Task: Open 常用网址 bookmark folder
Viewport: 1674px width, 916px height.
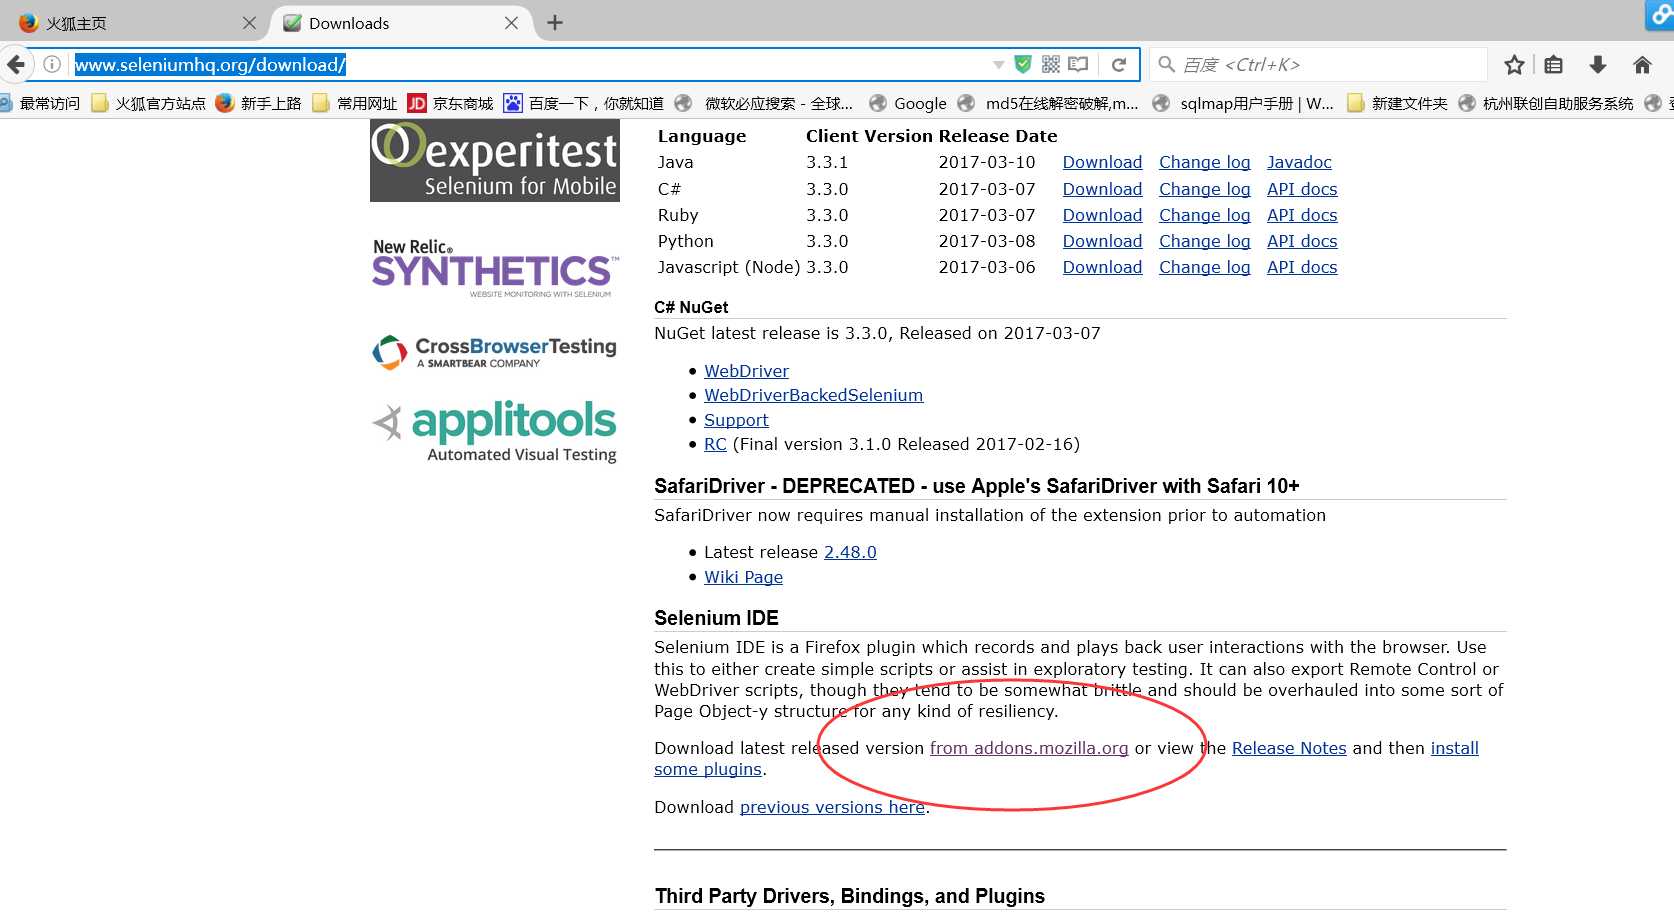Action: (355, 103)
